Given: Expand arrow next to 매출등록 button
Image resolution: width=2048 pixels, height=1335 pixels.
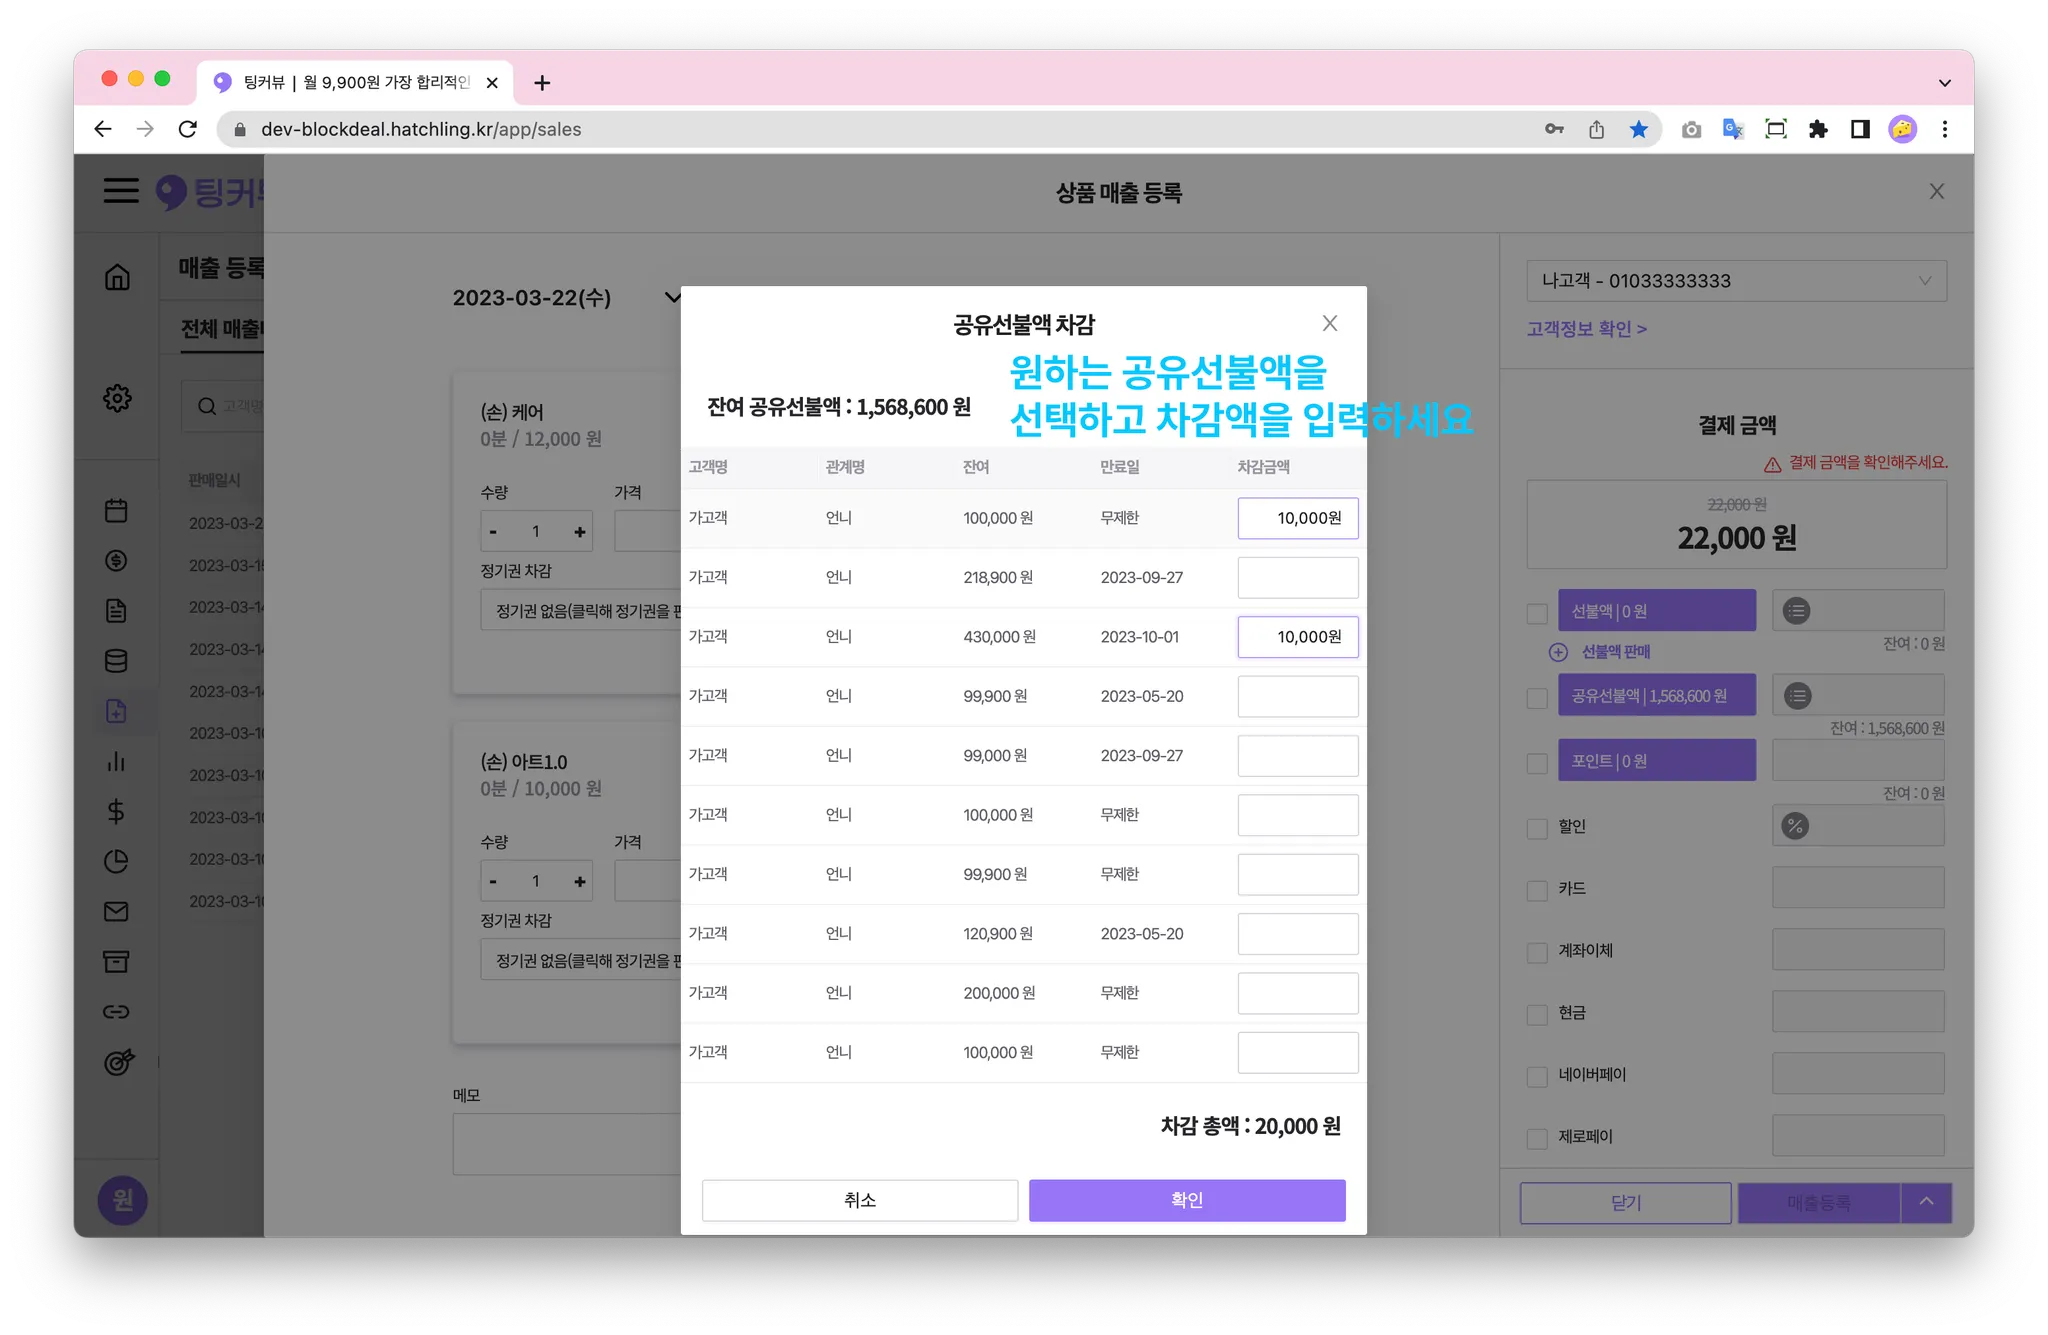Looking at the screenshot, I should tap(1926, 1202).
